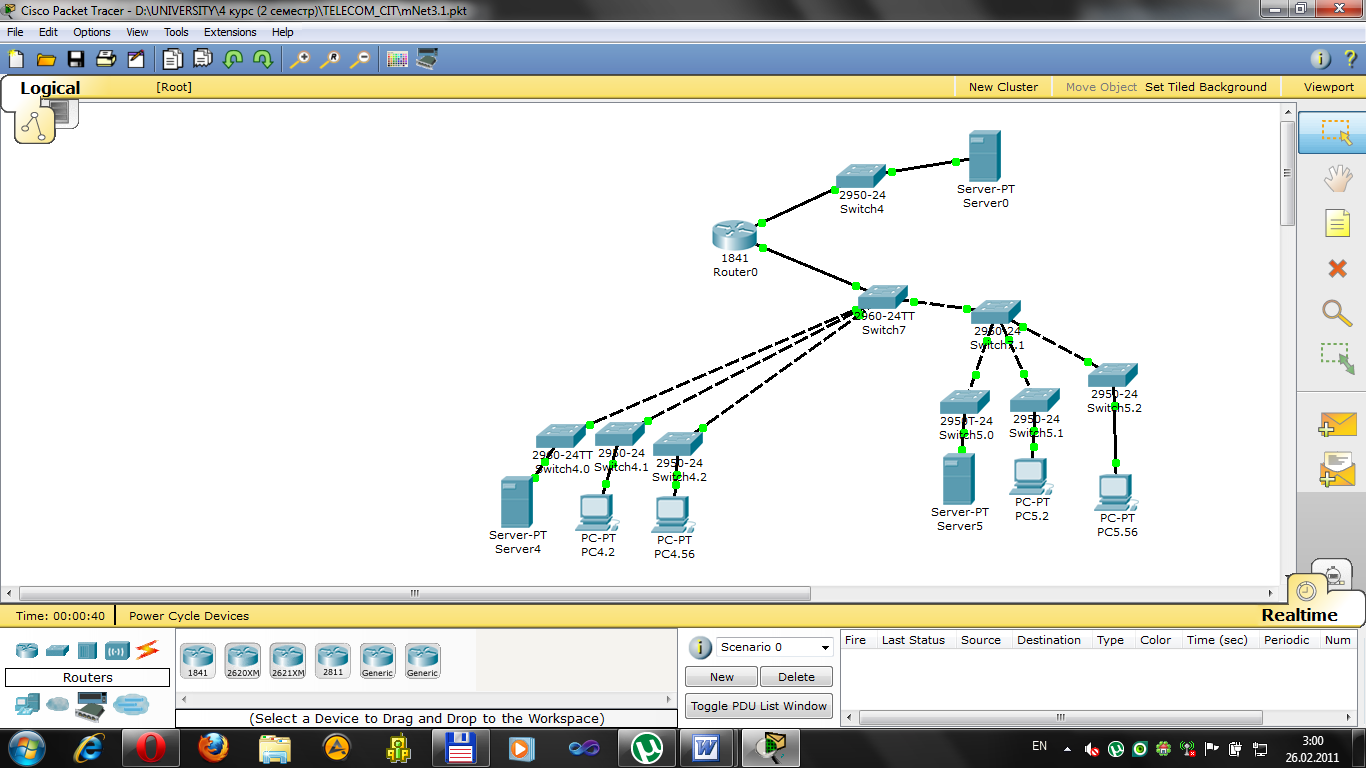Click Power Cycle Devices
The image size is (1366, 768).
tap(189, 616)
